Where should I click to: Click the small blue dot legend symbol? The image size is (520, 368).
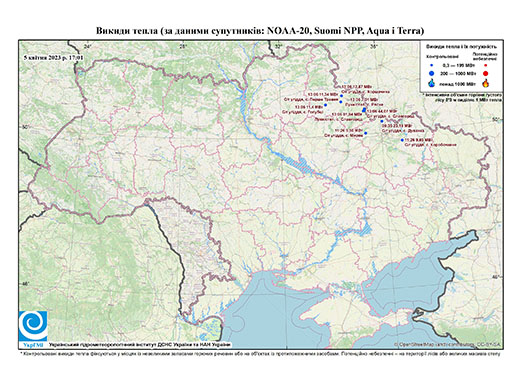[432, 65]
